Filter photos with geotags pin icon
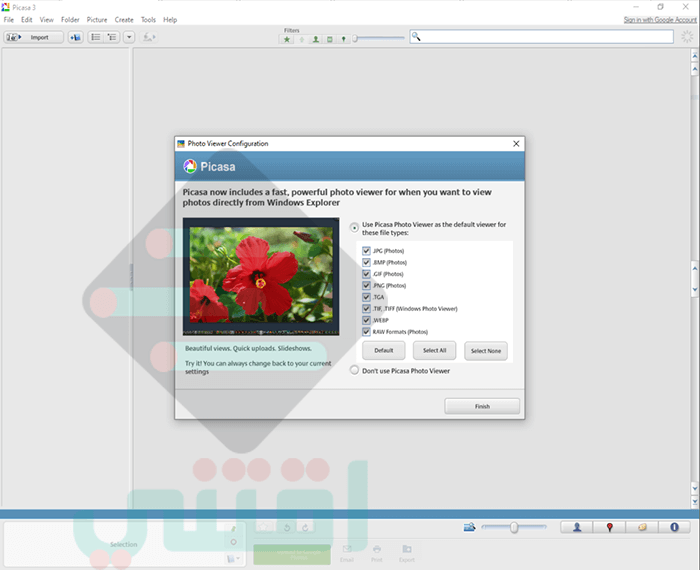The height and width of the screenshot is (570, 700). point(343,39)
